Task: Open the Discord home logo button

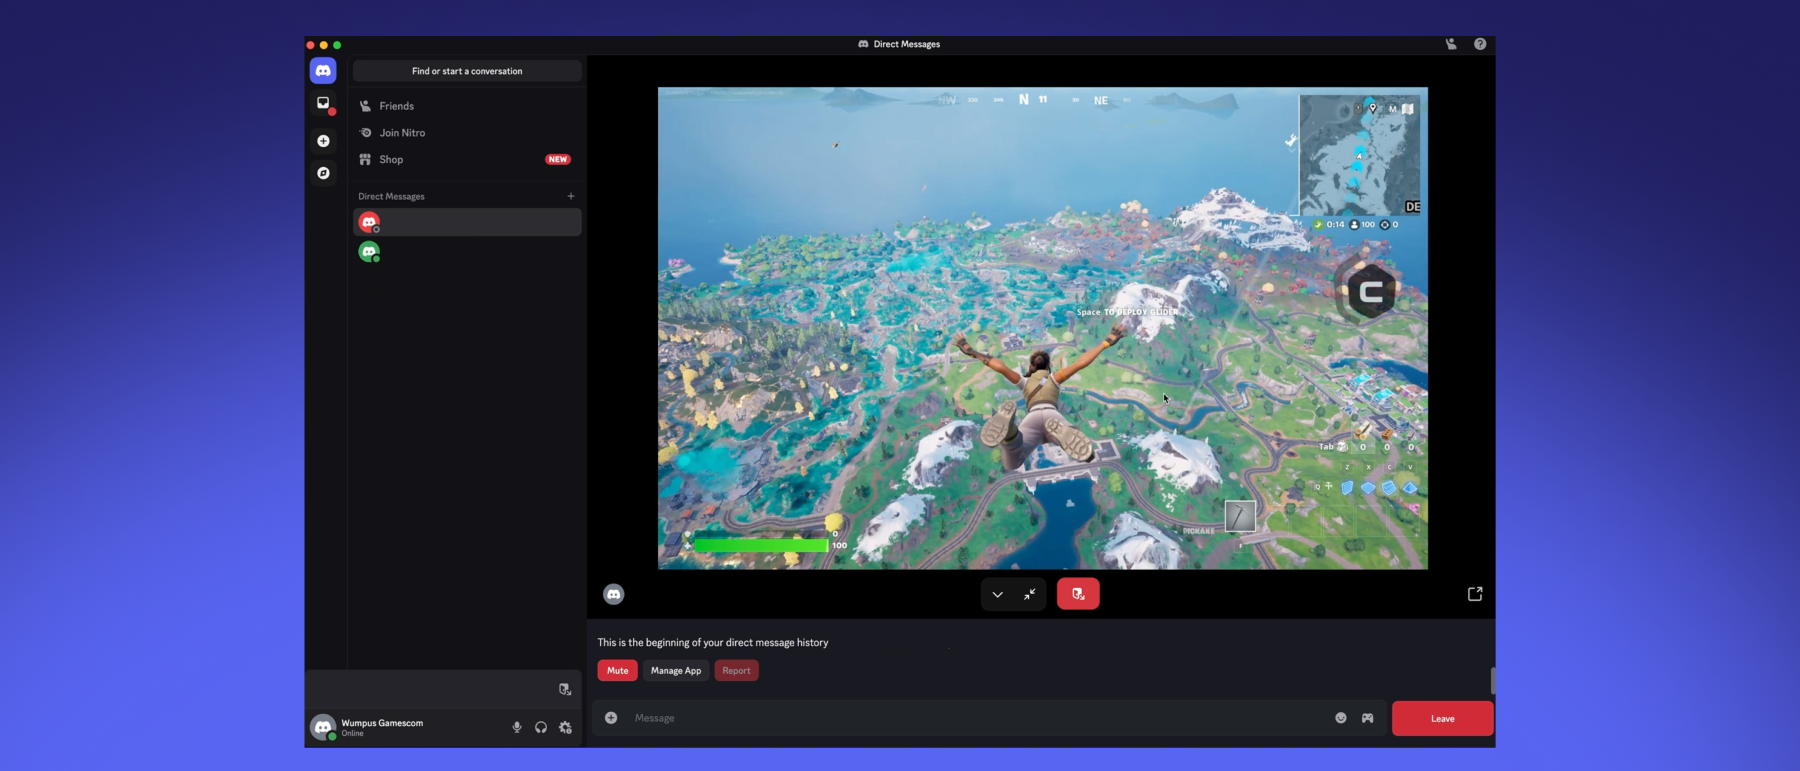Action: coord(323,71)
